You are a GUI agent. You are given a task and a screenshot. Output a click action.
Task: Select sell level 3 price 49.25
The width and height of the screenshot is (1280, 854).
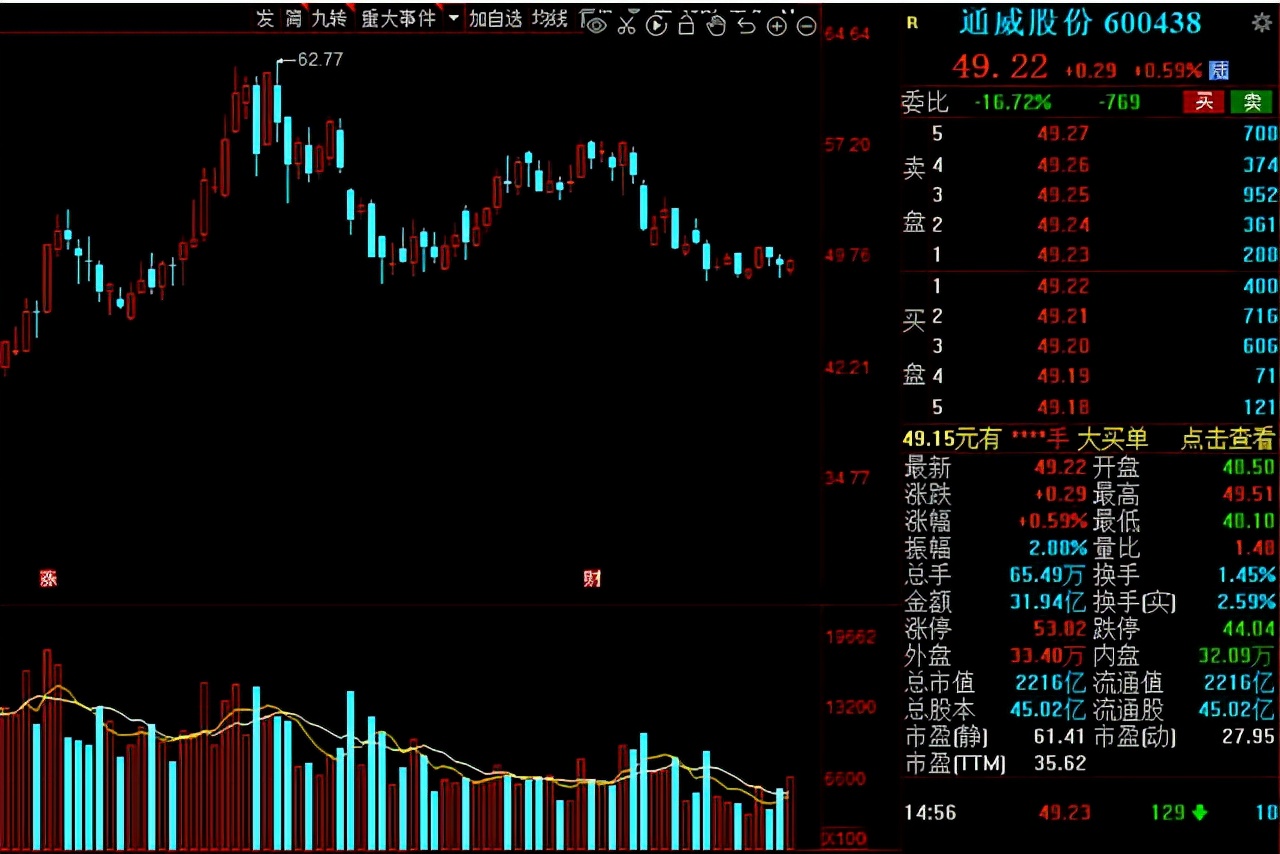(1062, 195)
